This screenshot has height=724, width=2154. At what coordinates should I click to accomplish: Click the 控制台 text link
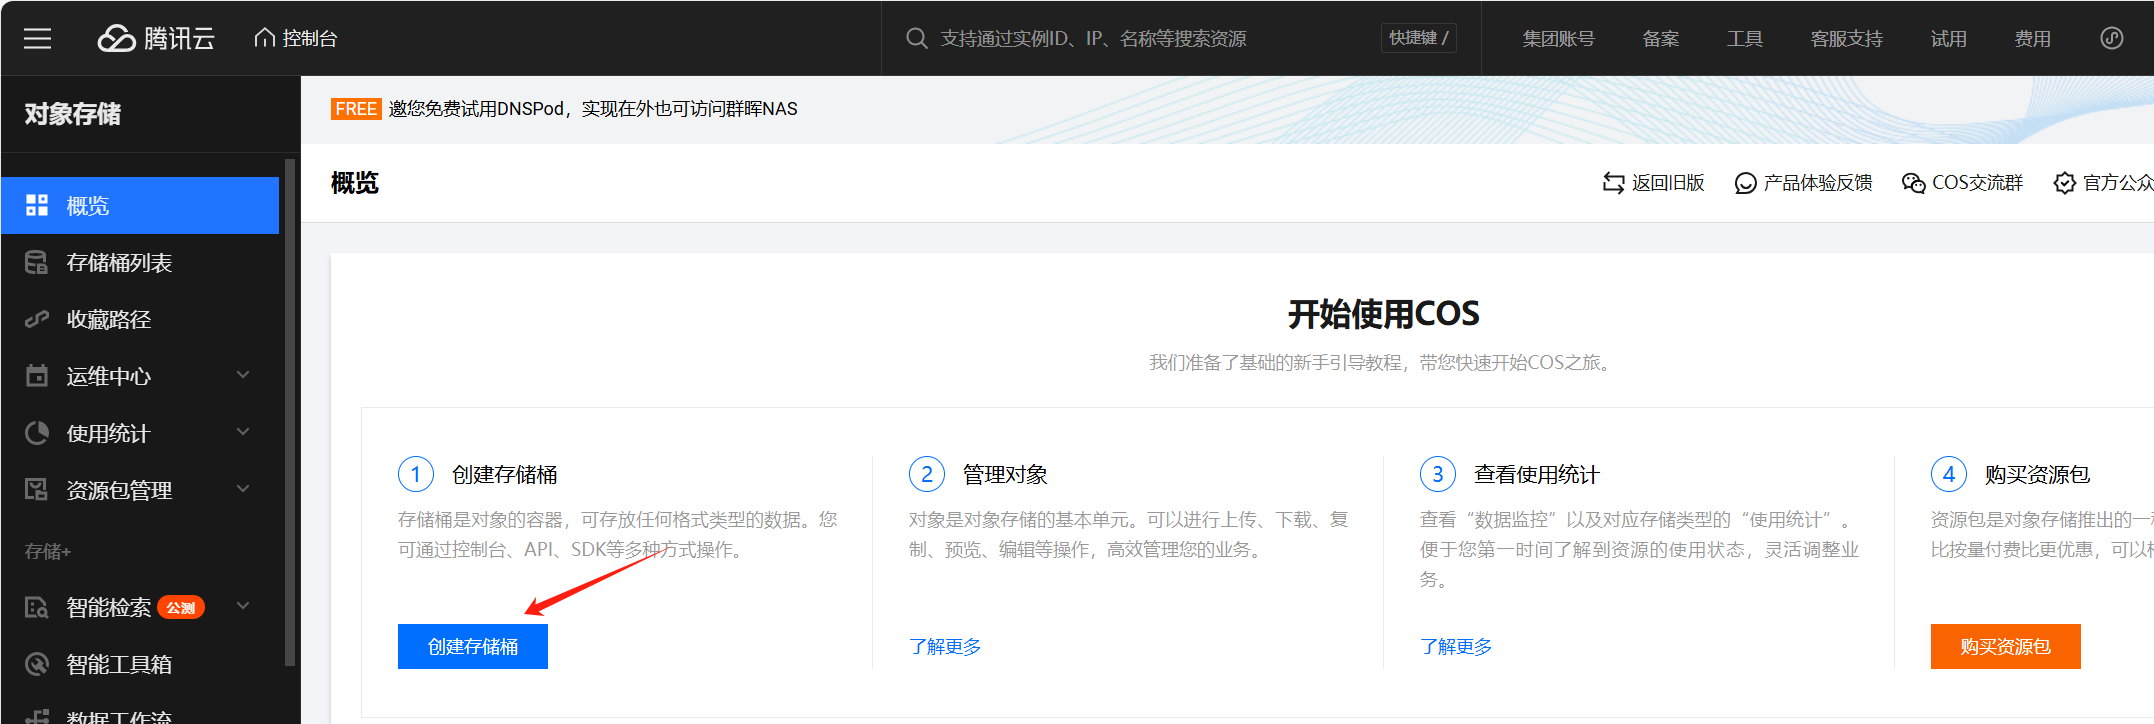pyautogui.click(x=310, y=39)
